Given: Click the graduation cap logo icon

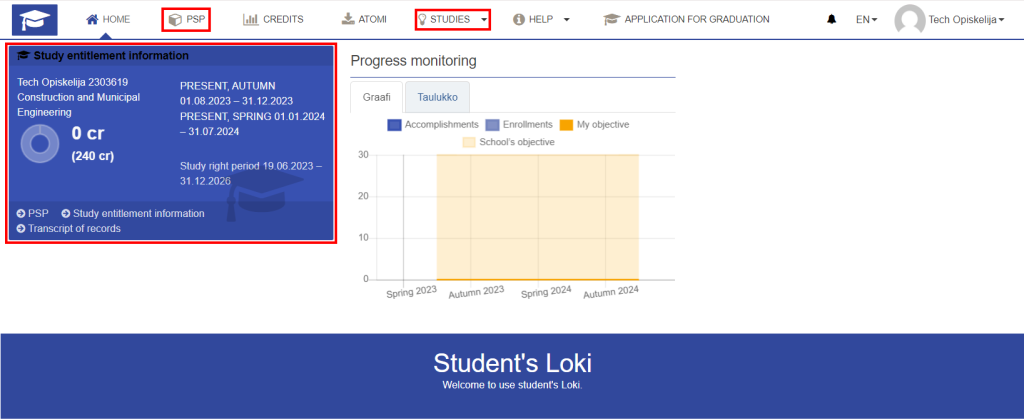Looking at the screenshot, I should [x=35, y=20].
